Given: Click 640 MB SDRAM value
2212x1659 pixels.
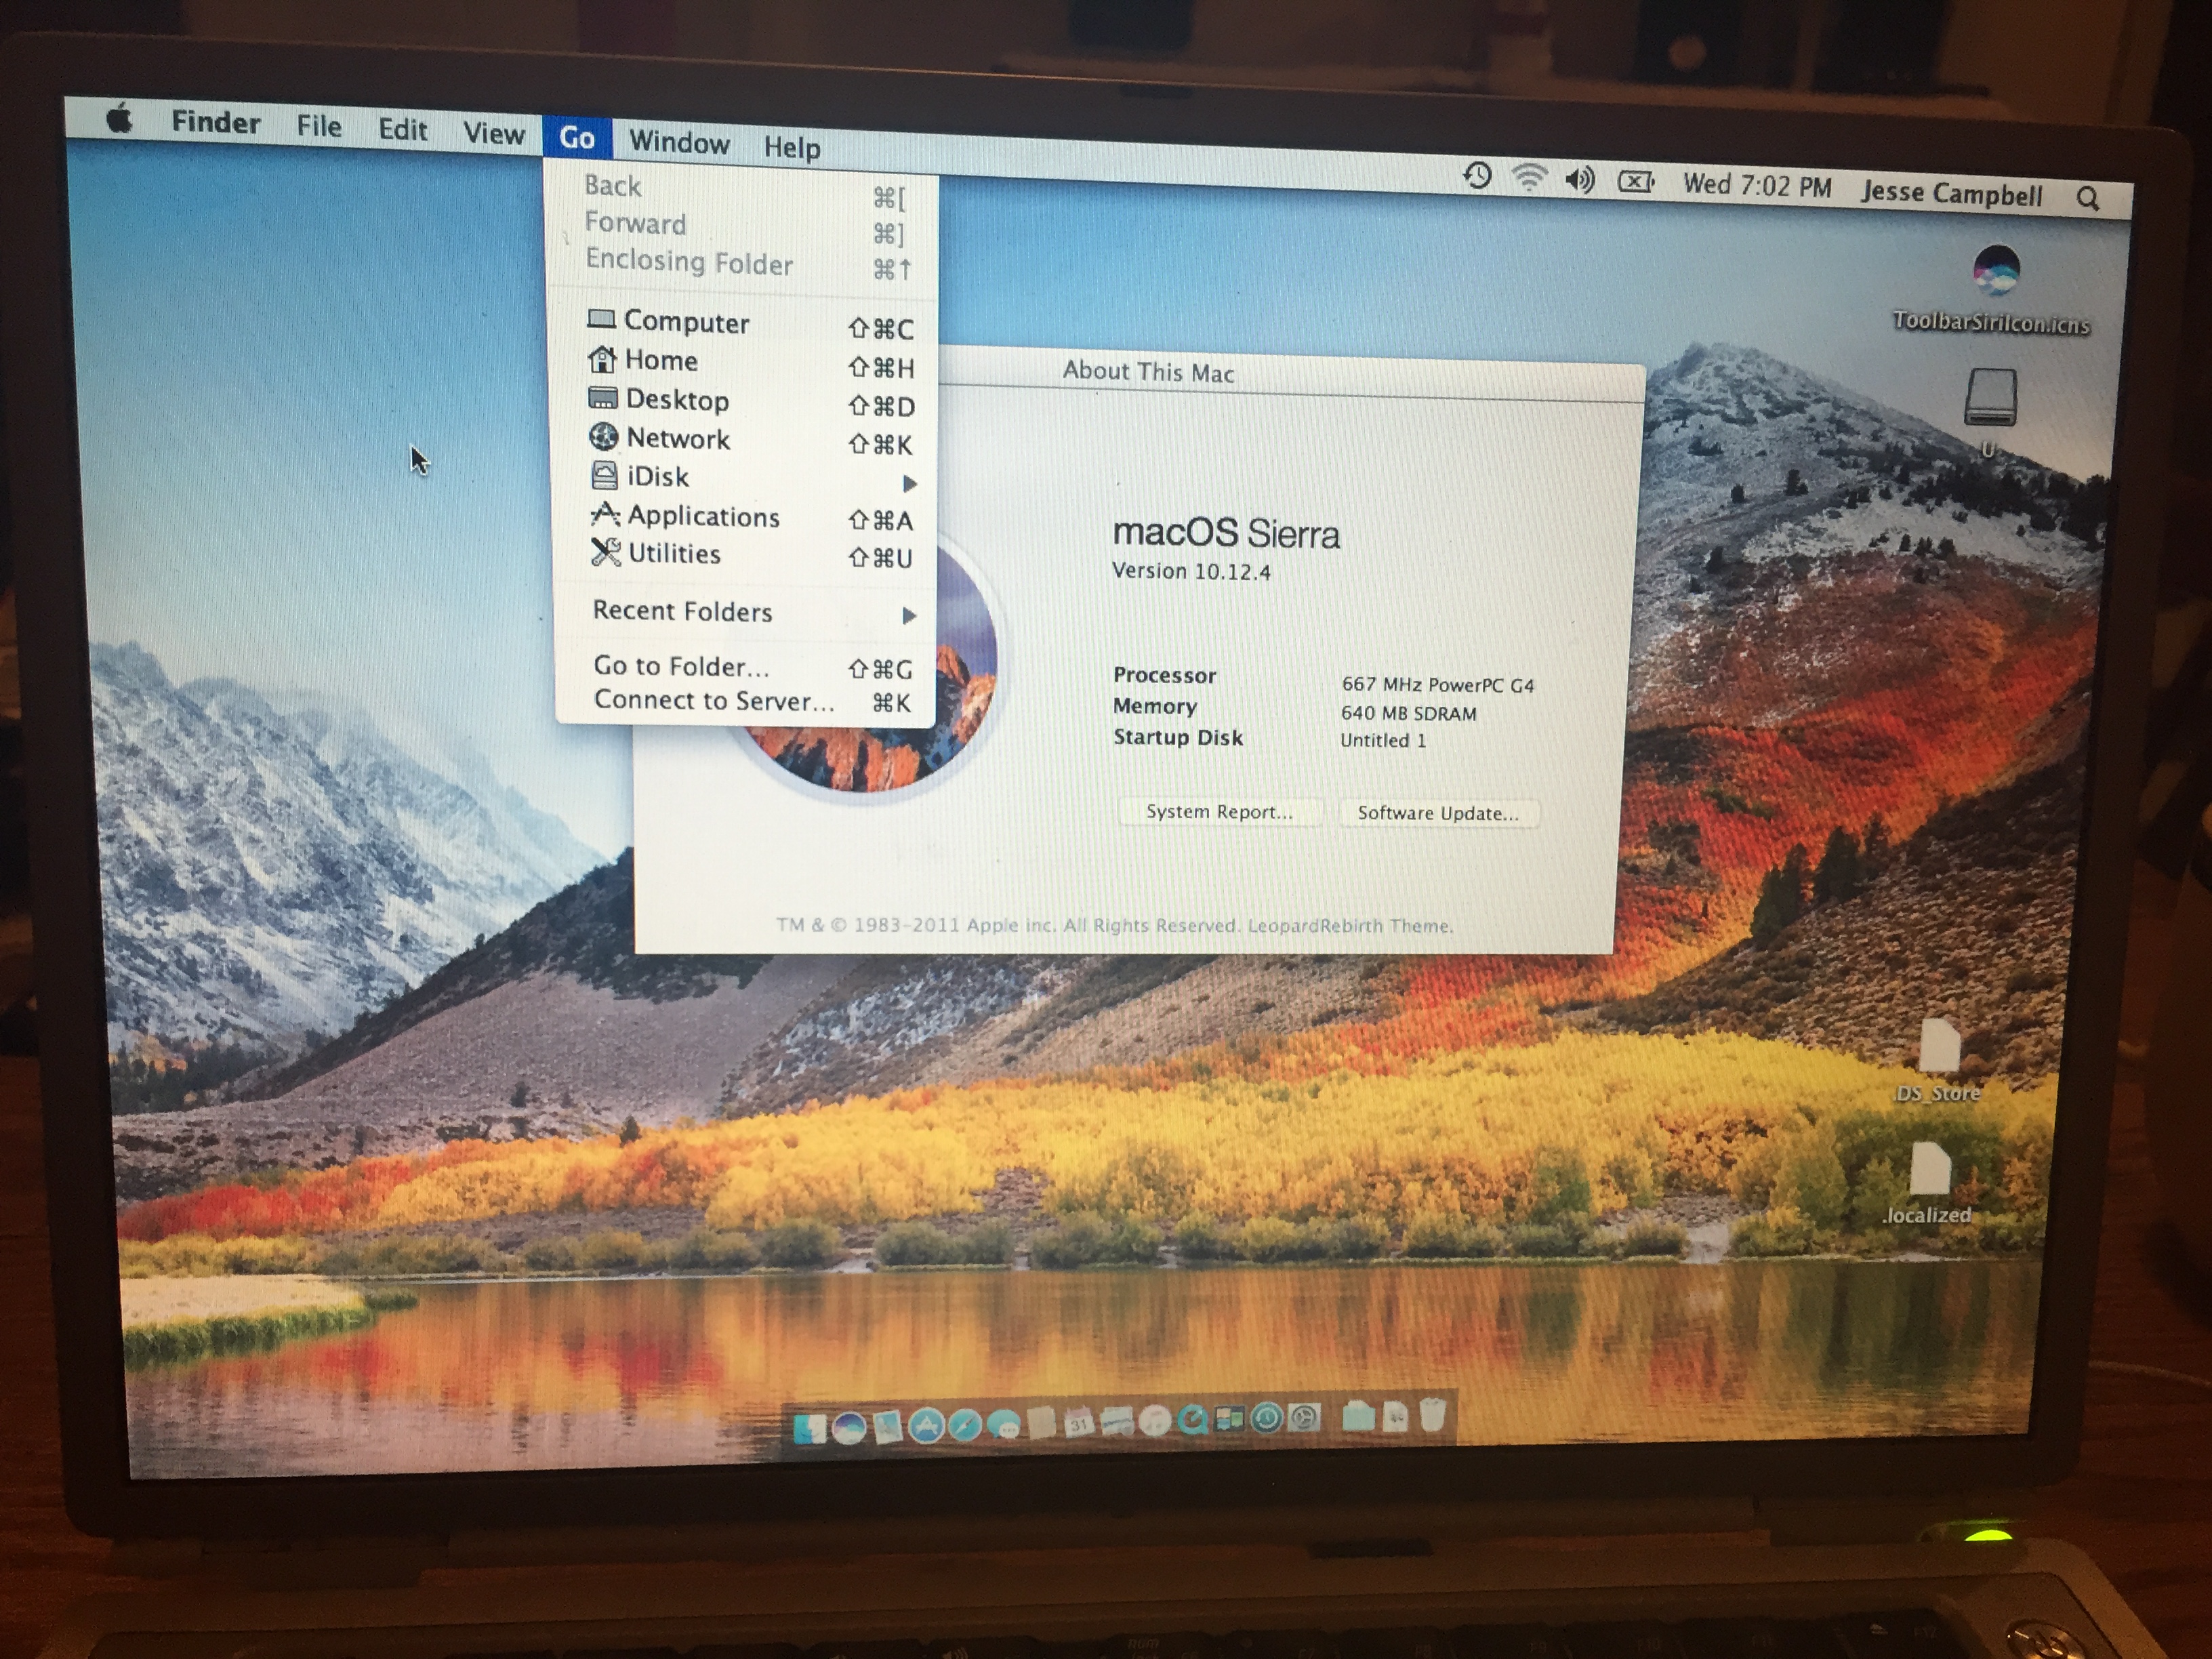Looking at the screenshot, I should tap(1408, 713).
